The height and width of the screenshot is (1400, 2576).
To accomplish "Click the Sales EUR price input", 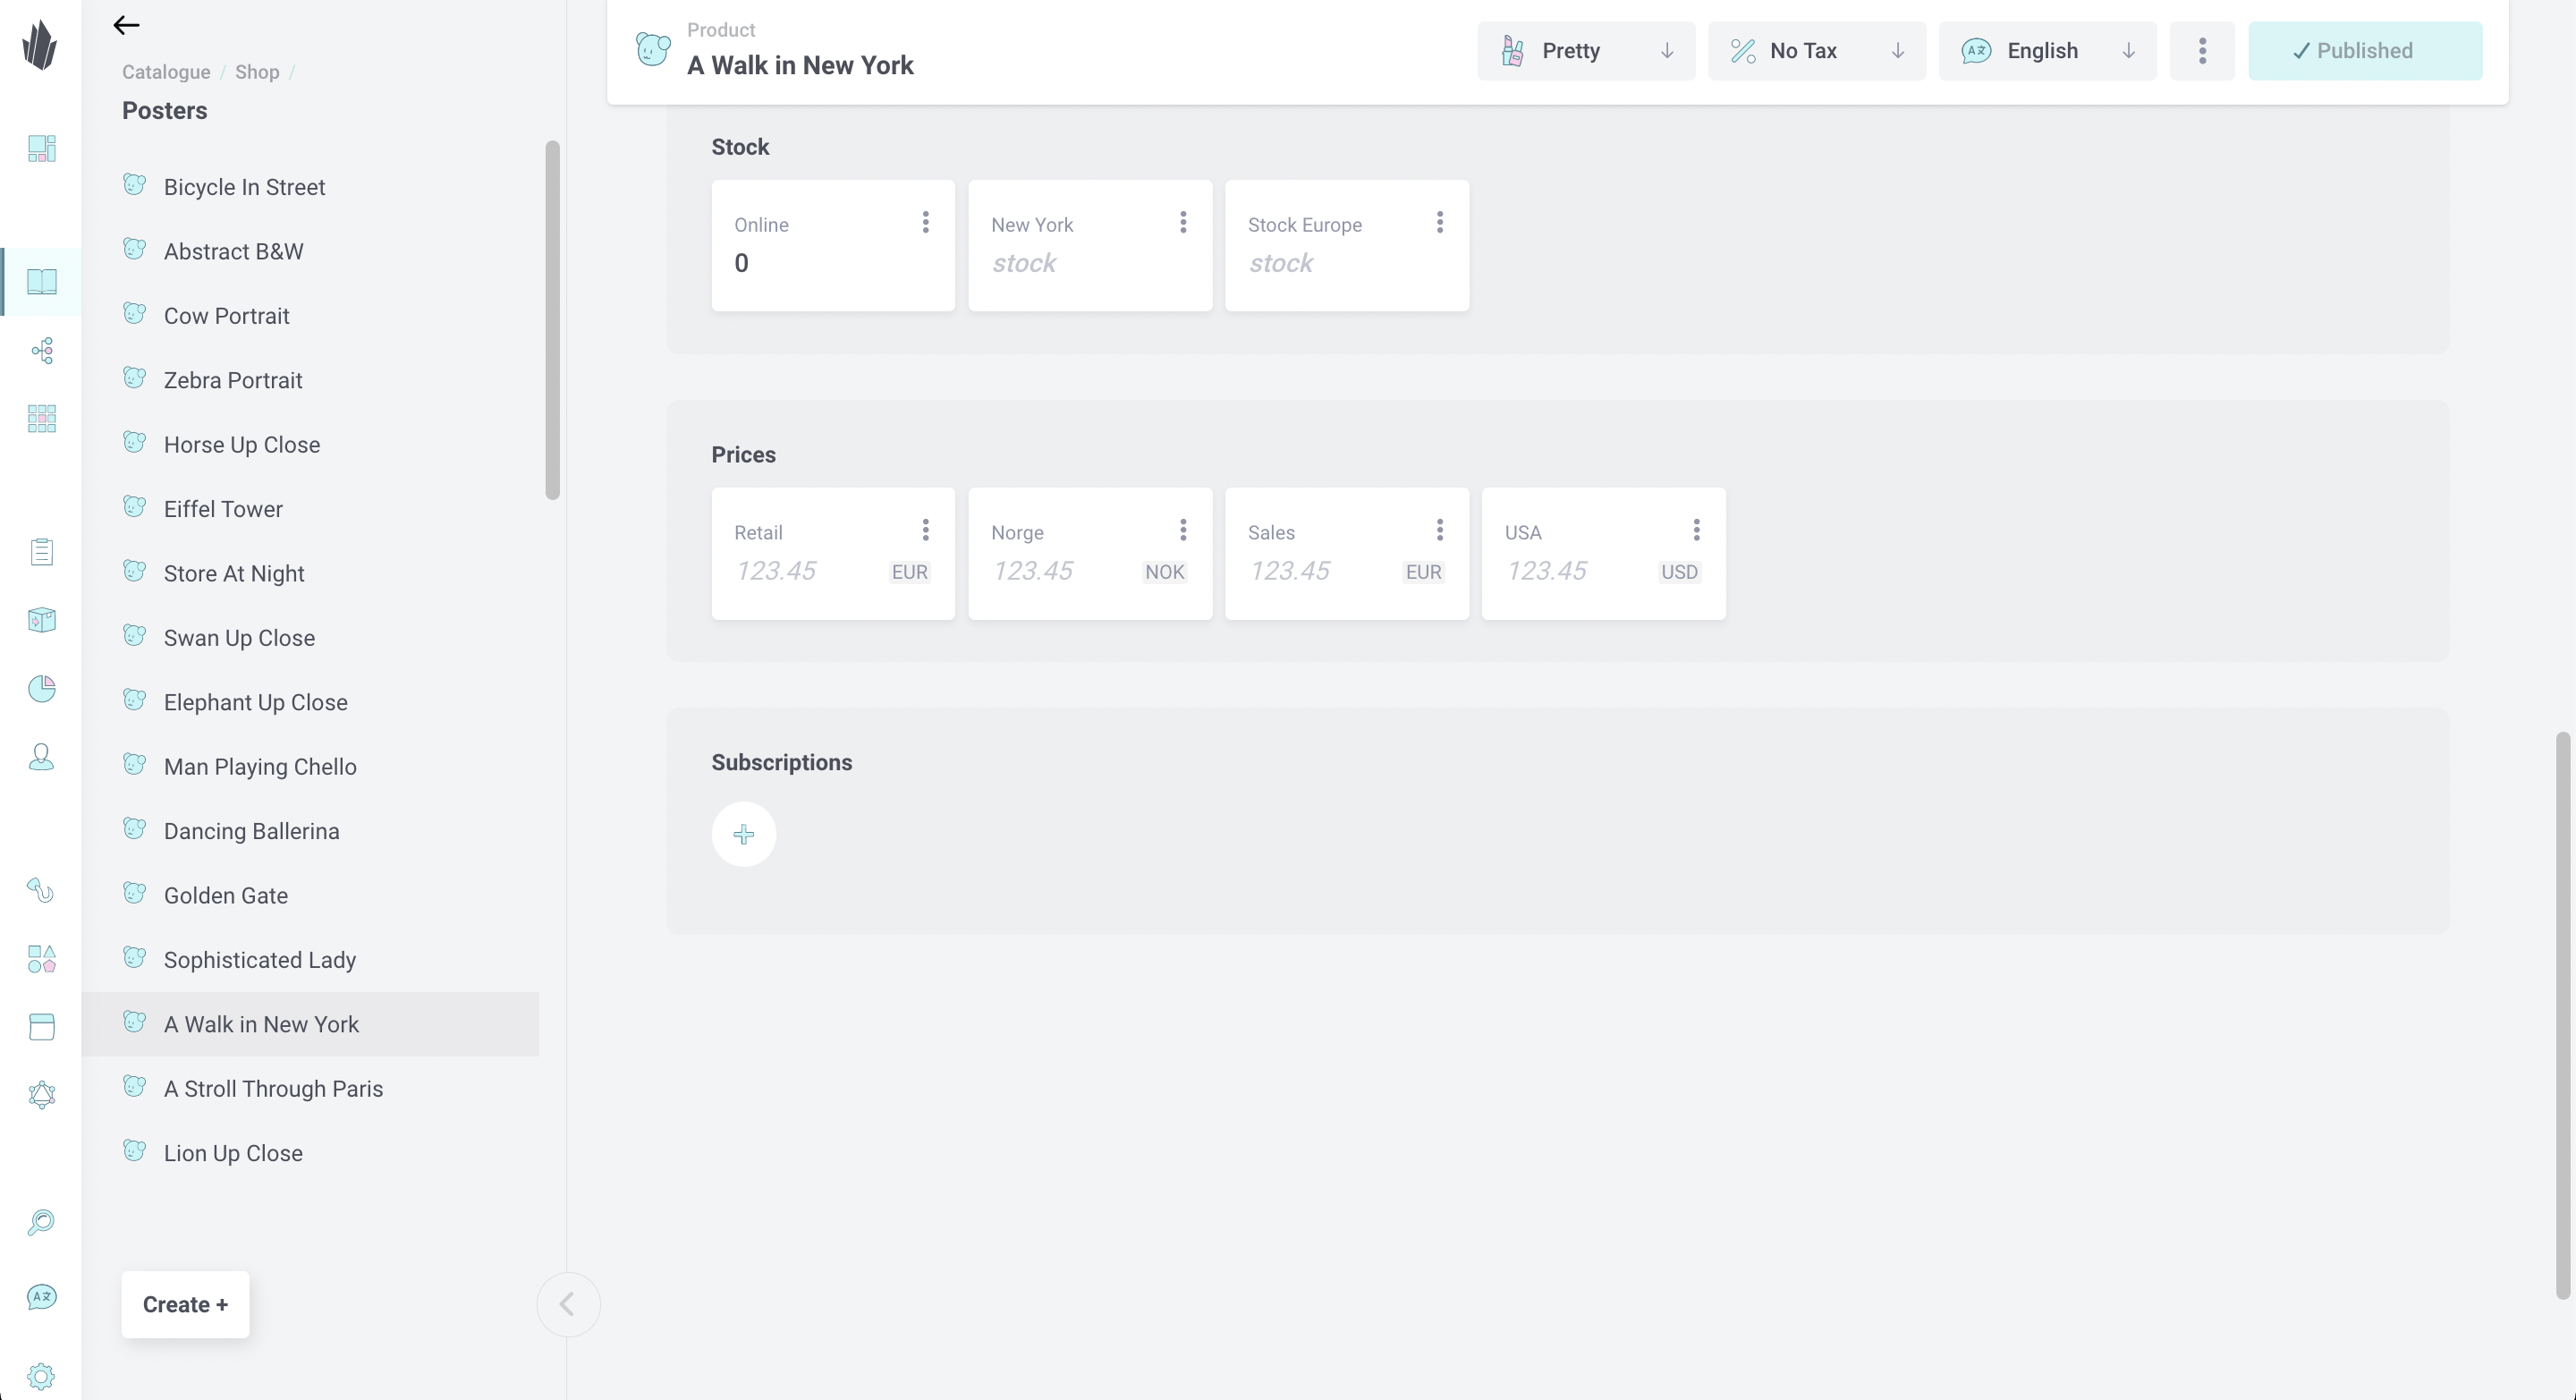I will [x=1319, y=571].
